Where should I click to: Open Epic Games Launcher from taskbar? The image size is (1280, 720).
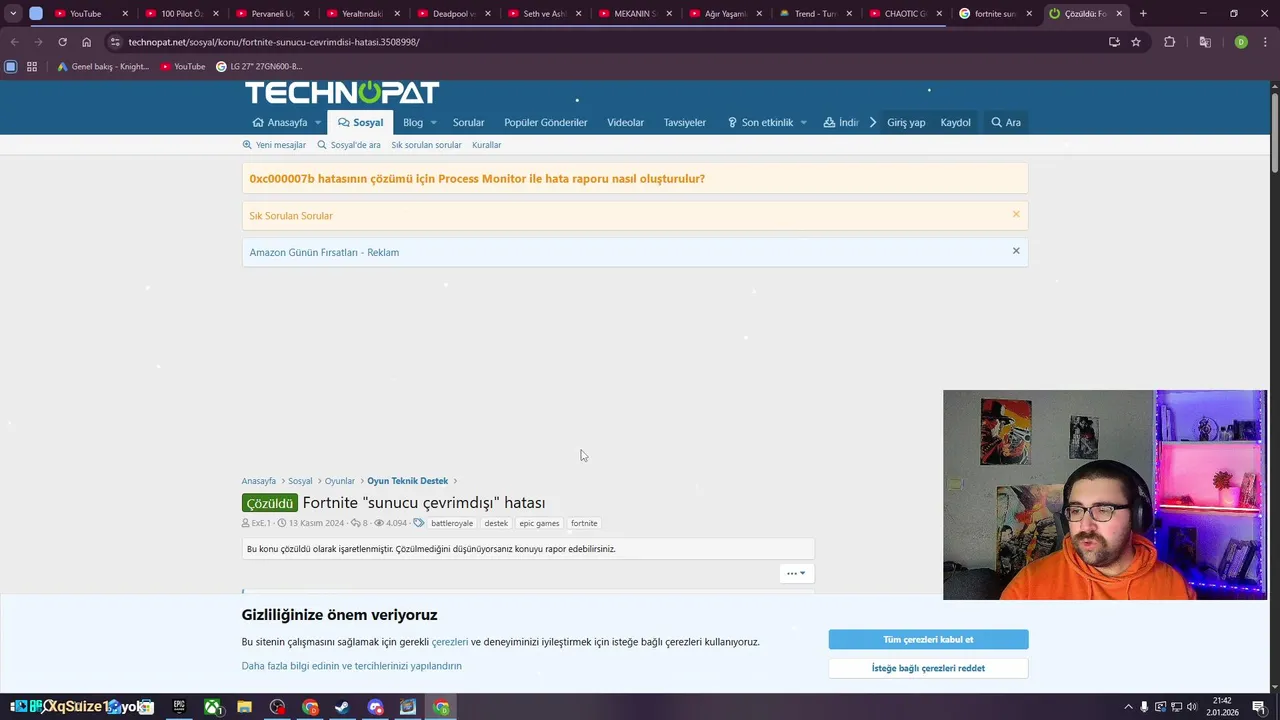coord(179,707)
